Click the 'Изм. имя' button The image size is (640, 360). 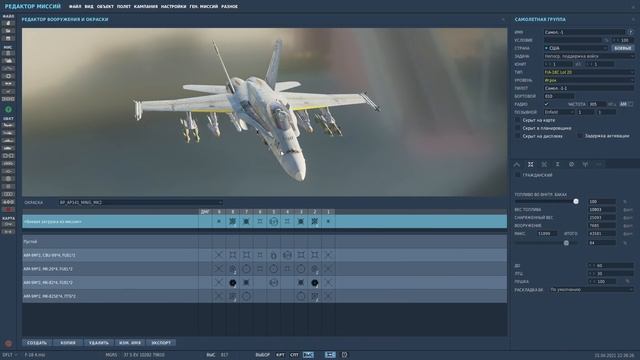130,343
